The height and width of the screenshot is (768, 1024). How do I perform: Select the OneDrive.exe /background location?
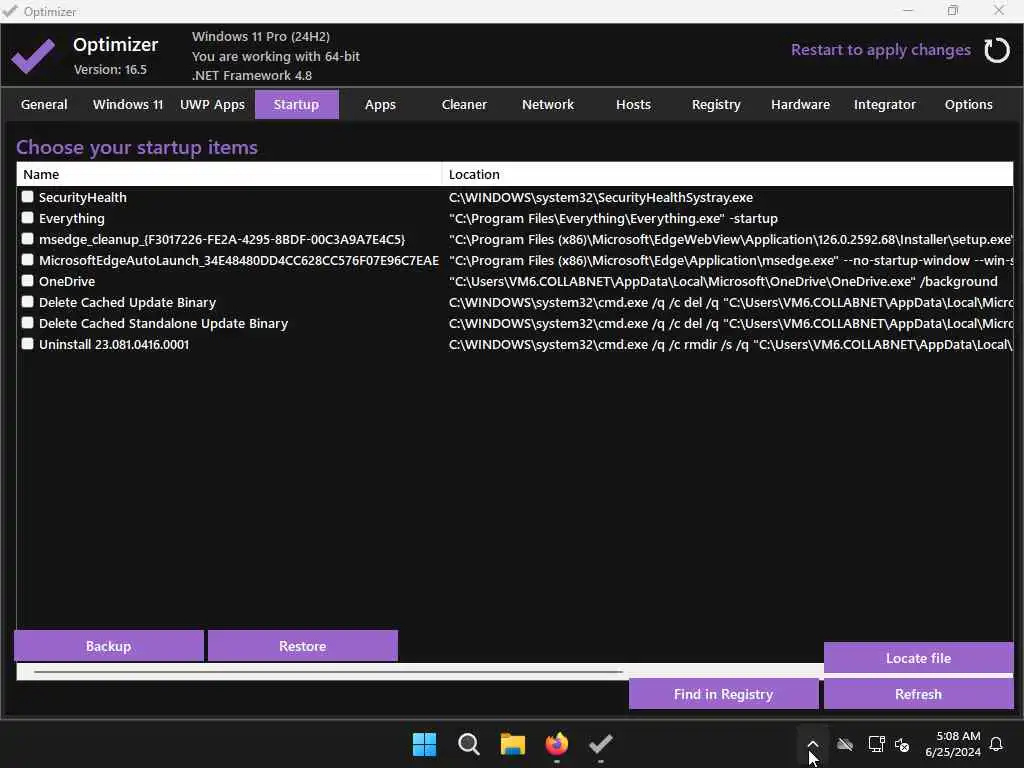click(723, 281)
